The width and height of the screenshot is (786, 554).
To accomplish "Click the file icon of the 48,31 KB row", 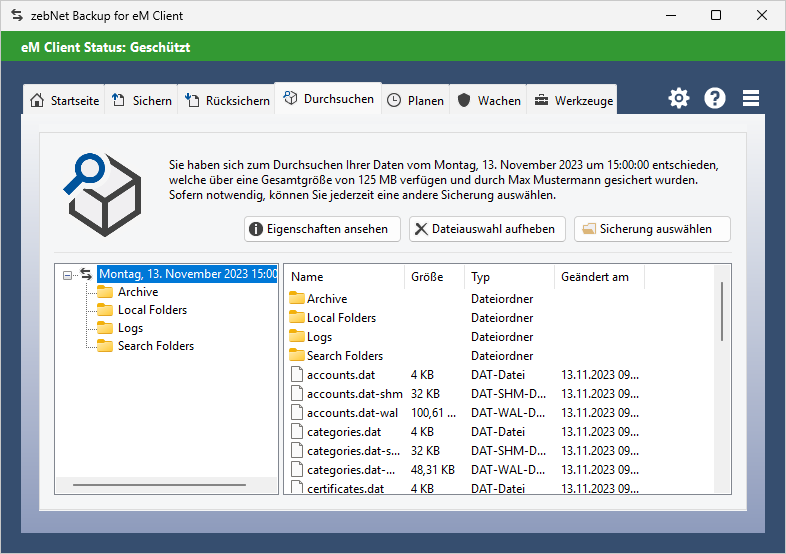I will (297, 470).
